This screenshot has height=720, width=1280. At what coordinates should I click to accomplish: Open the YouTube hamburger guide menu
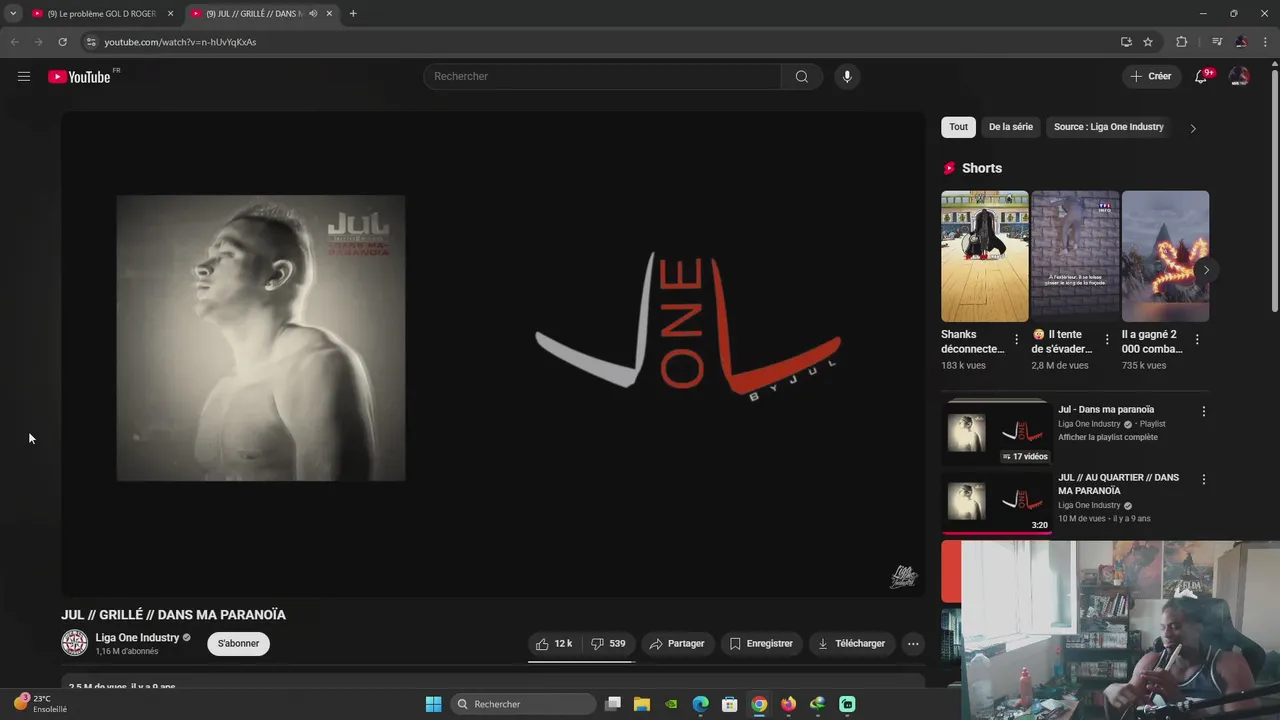pos(24,76)
